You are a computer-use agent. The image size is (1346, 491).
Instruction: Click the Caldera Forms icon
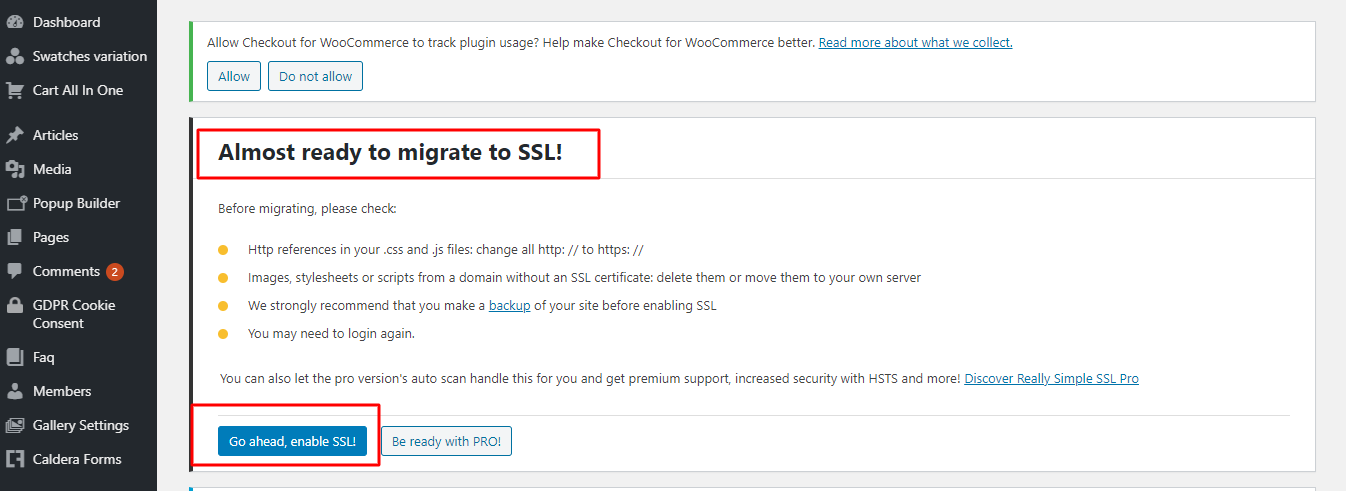click(x=15, y=459)
